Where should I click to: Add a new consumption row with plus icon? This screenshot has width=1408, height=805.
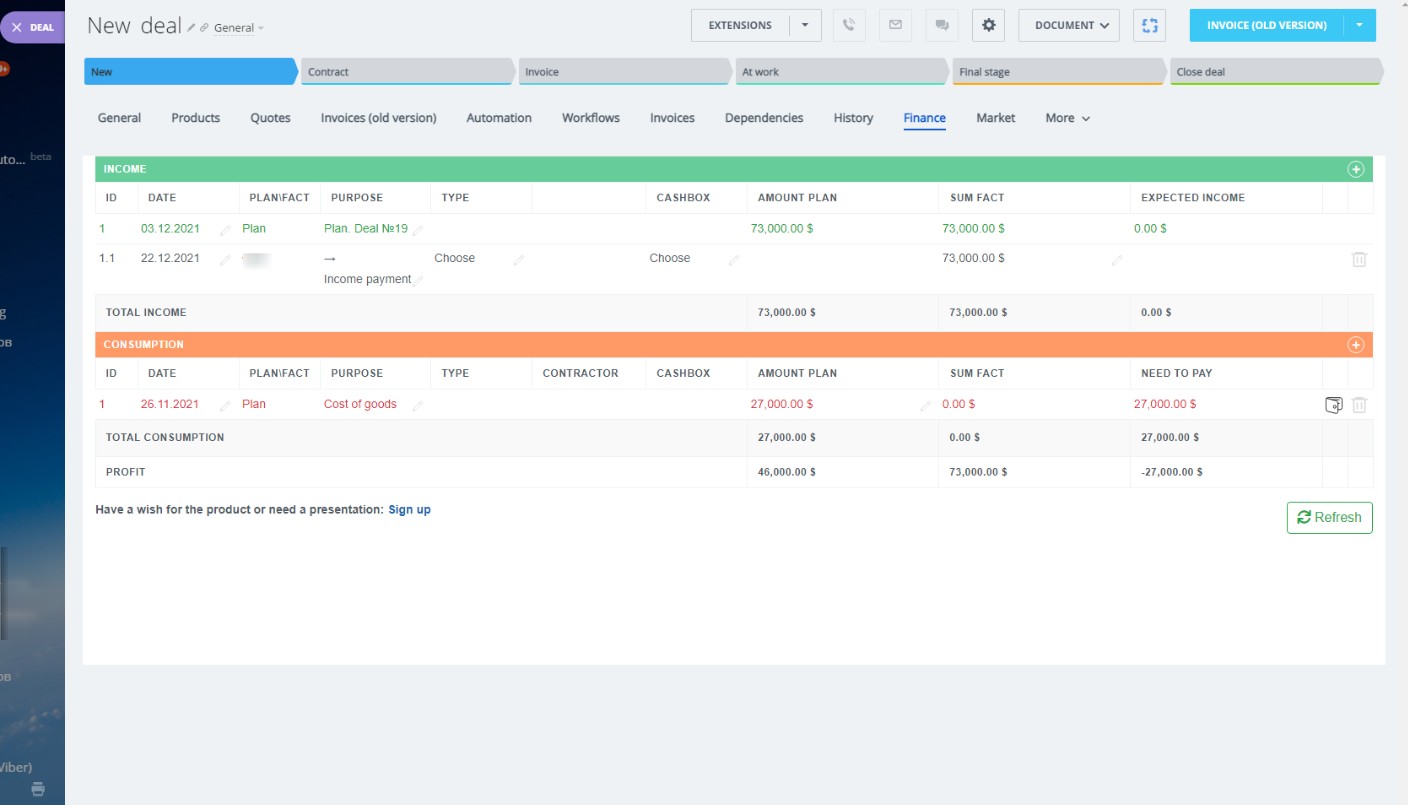pyautogui.click(x=1356, y=345)
